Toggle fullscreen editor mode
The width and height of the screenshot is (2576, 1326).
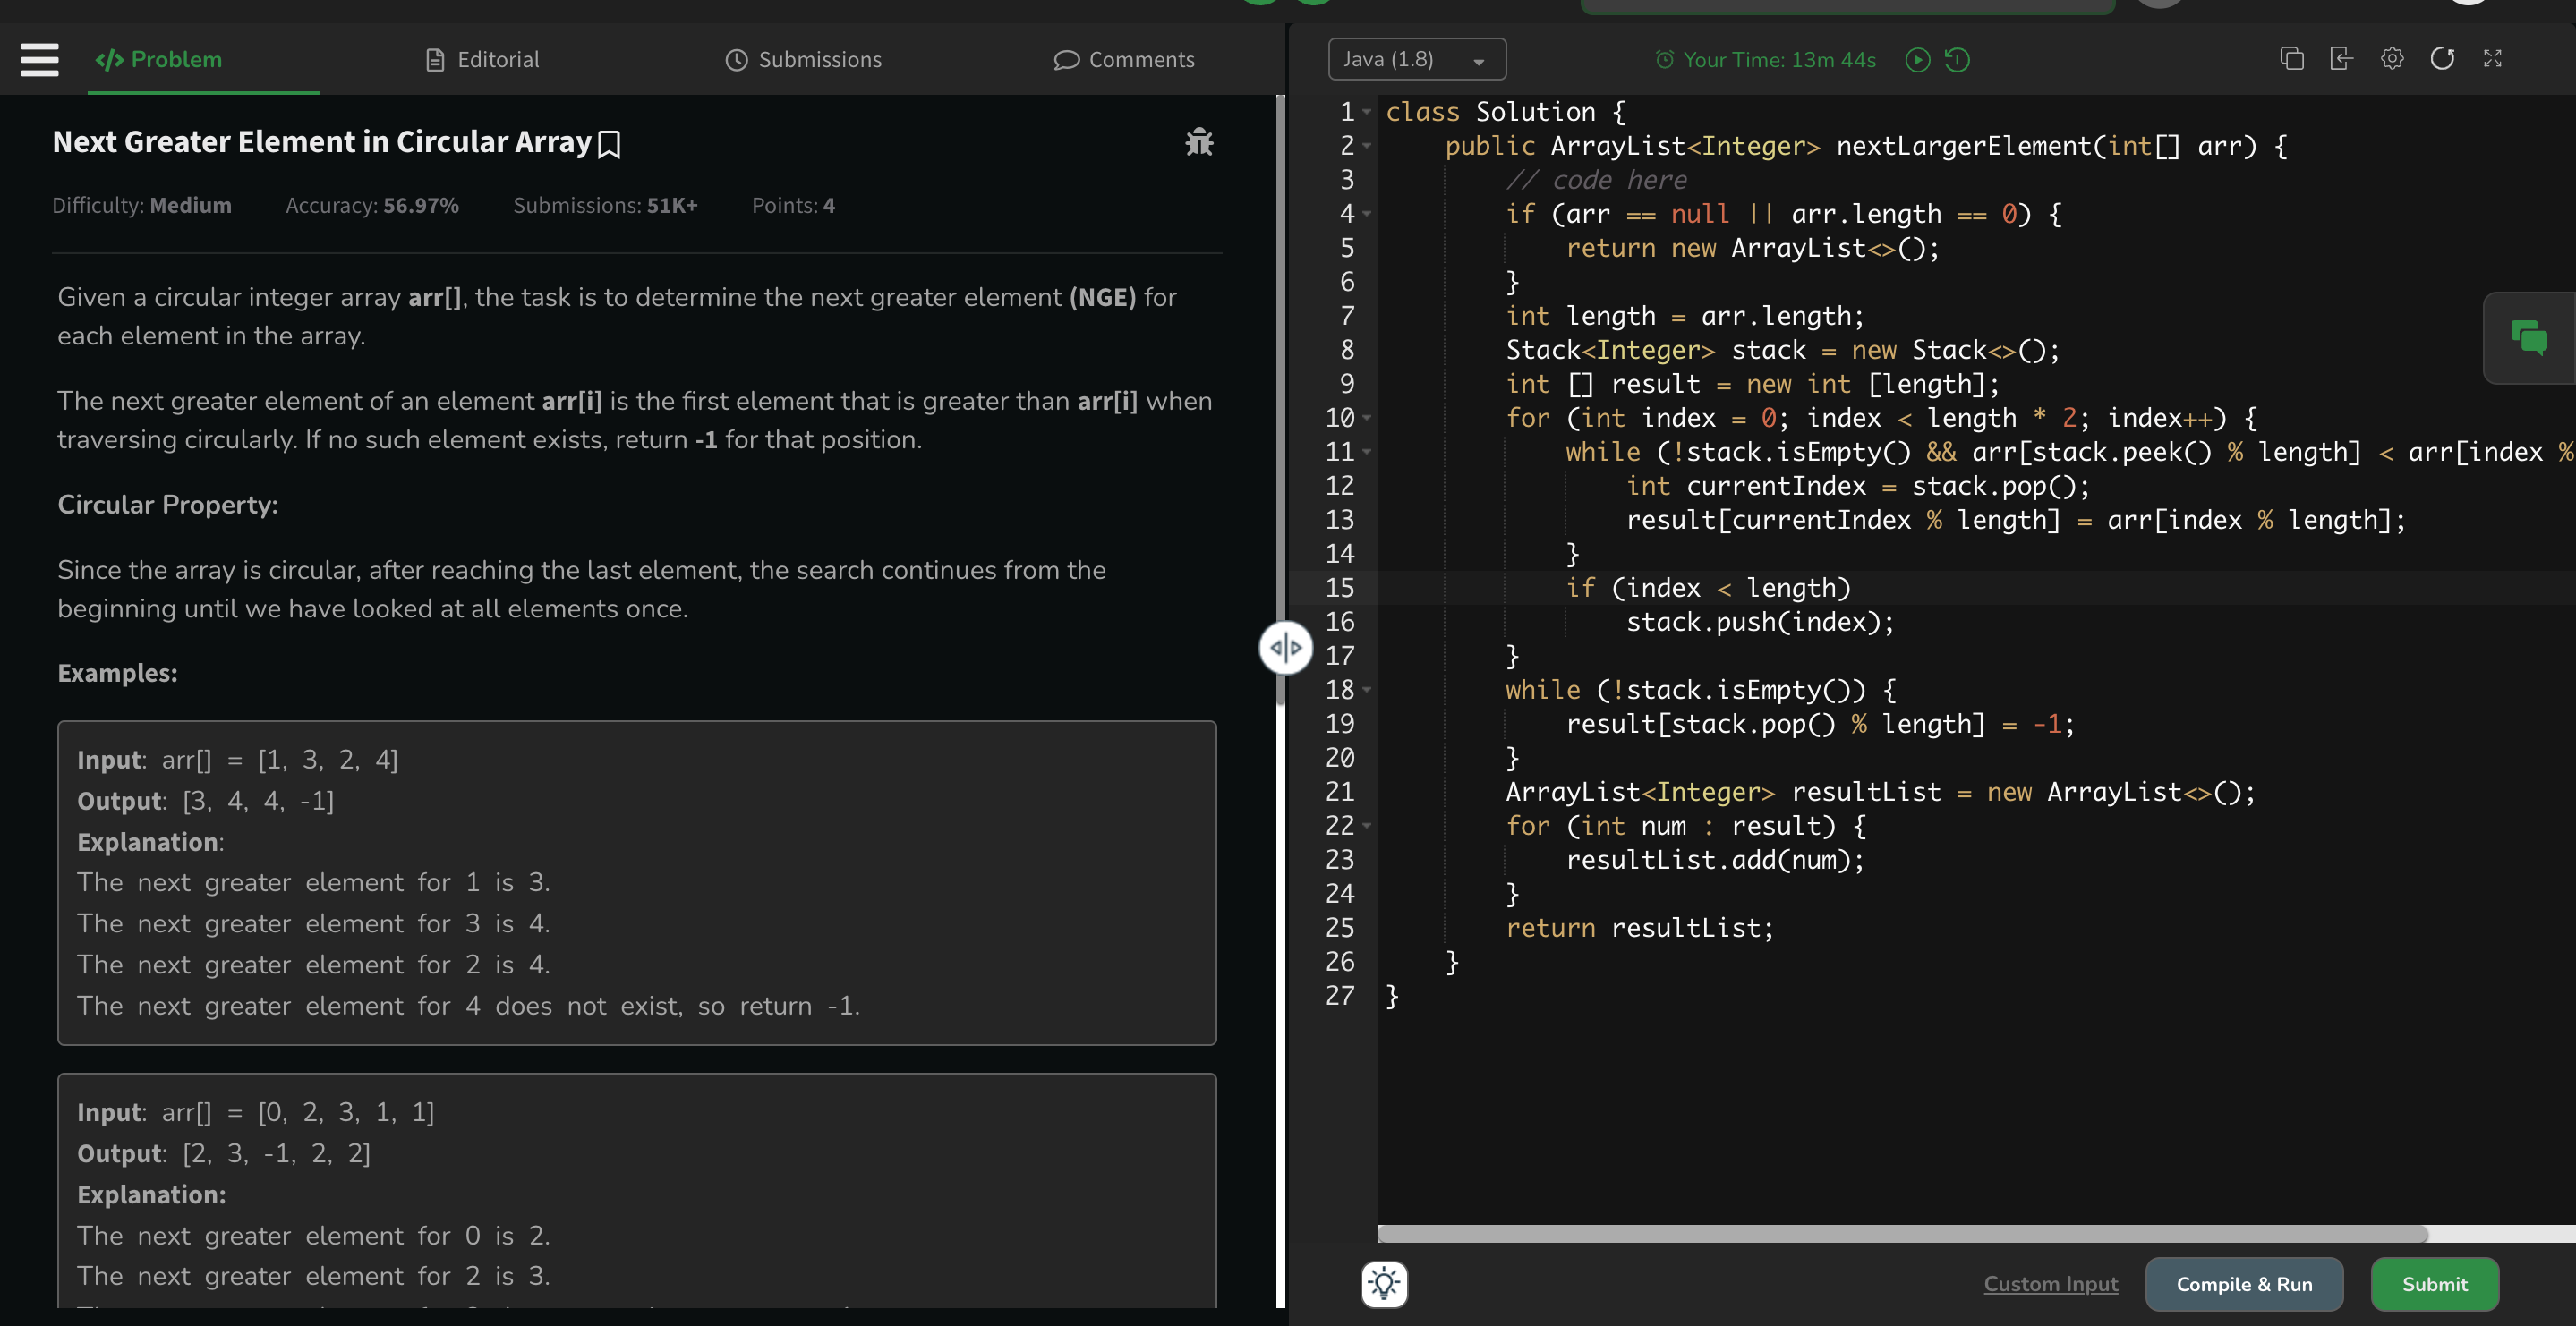[2492, 59]
